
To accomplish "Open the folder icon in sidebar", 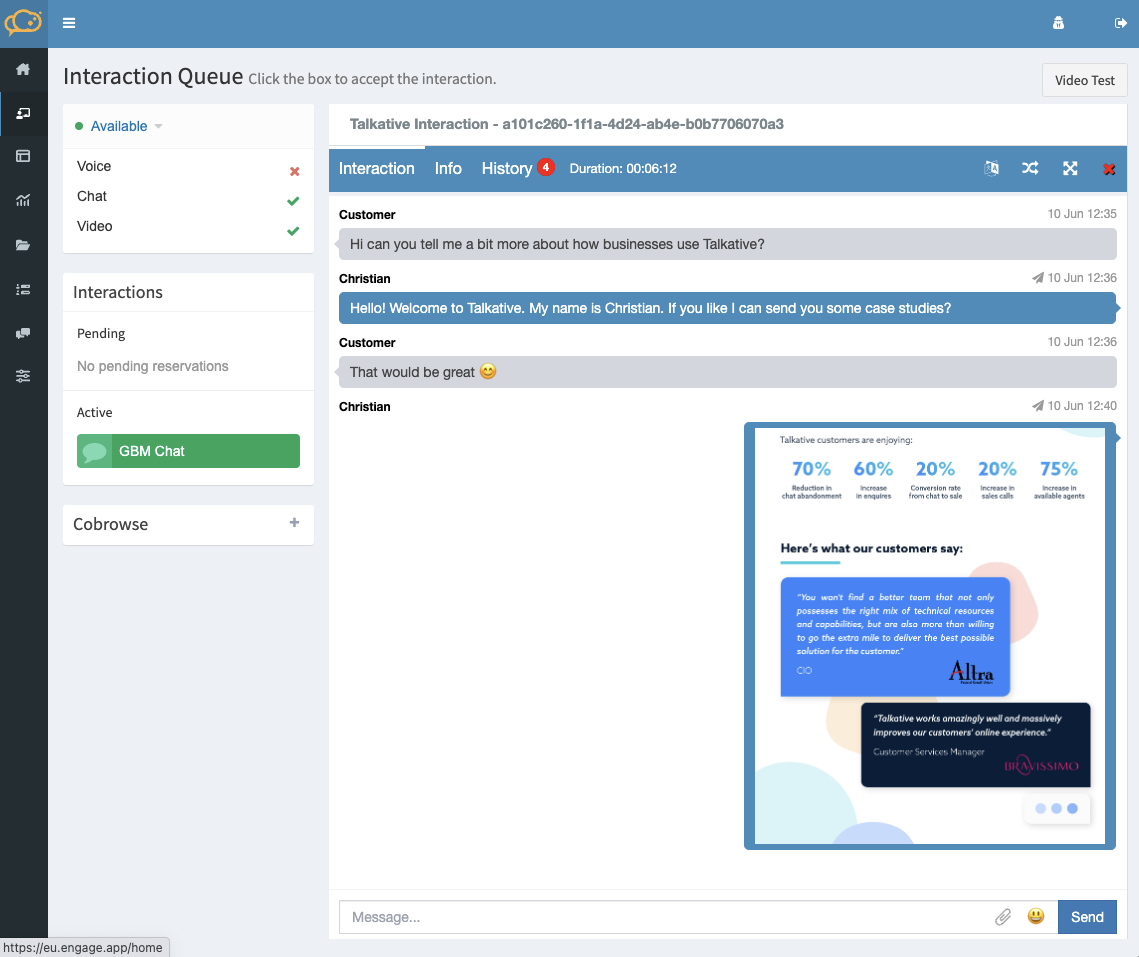I will (x=23, y=245).
